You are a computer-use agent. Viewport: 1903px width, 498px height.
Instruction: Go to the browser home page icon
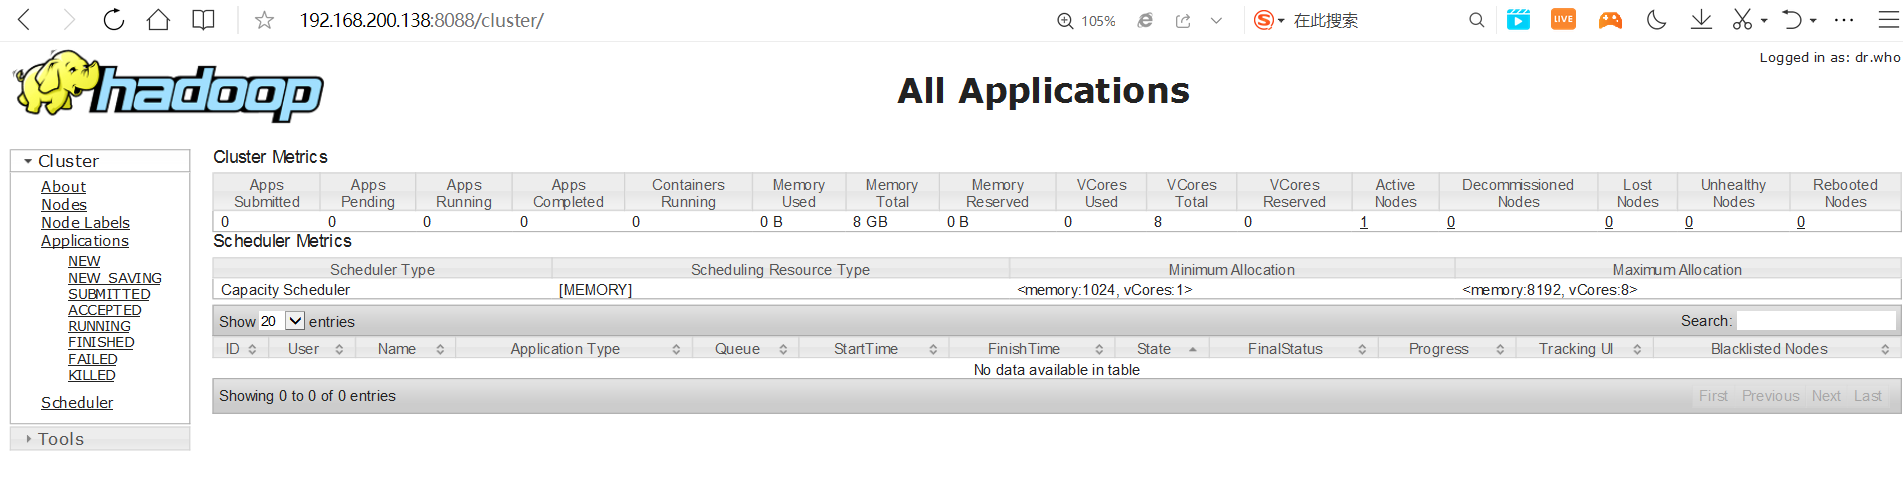[x=158, y=20]
